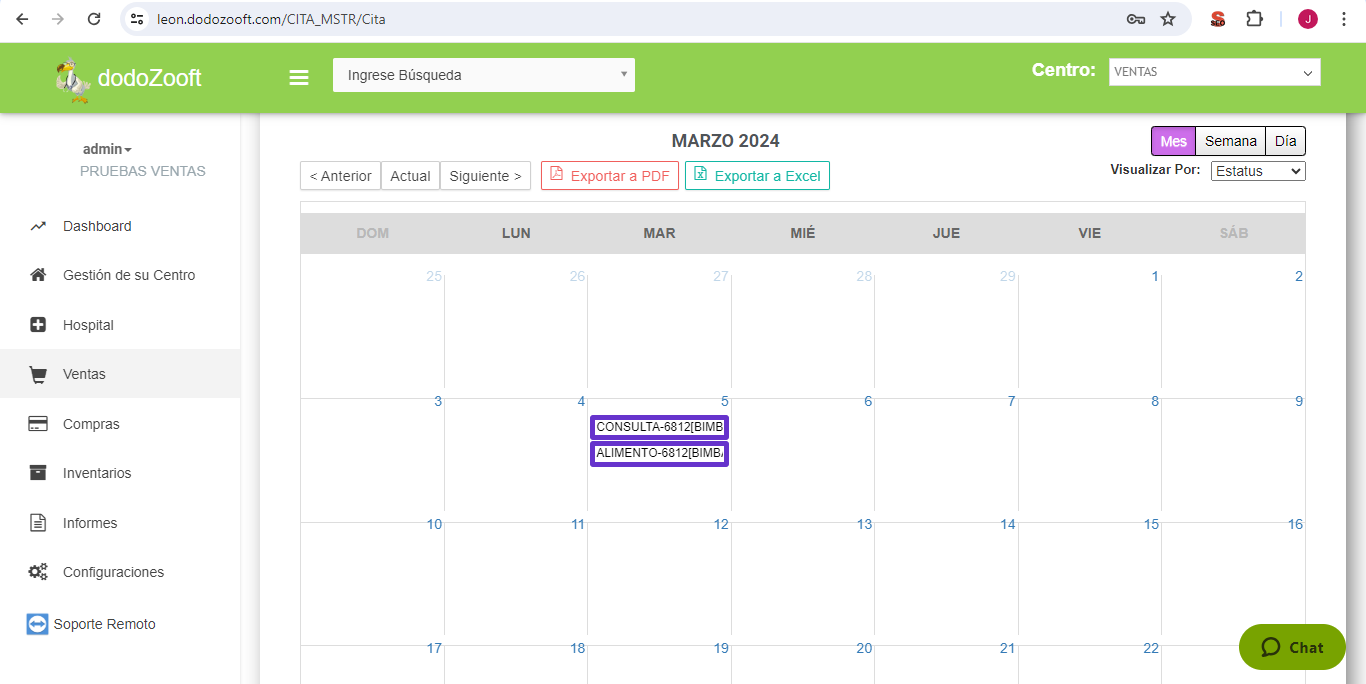Open browser extensions puzzle icon
1366x684 pixels.
(x=1254, y=19)
